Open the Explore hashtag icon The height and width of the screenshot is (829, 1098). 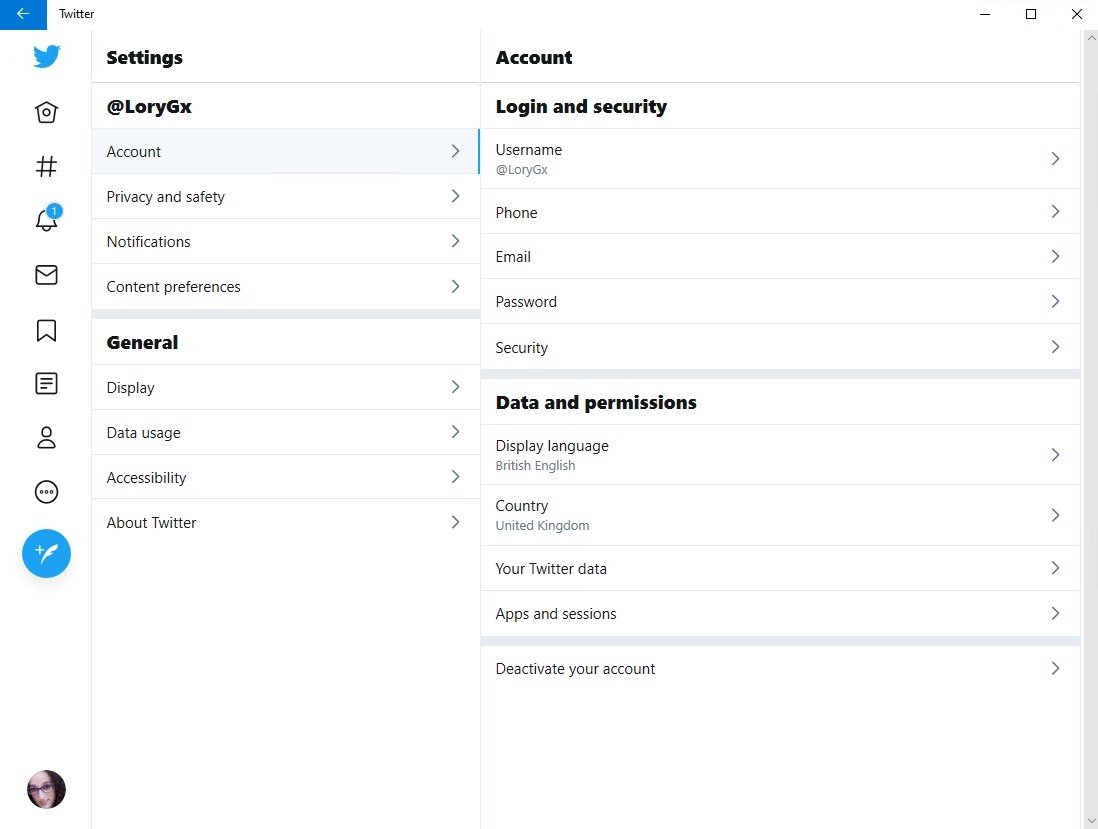(x=46, y=166)
